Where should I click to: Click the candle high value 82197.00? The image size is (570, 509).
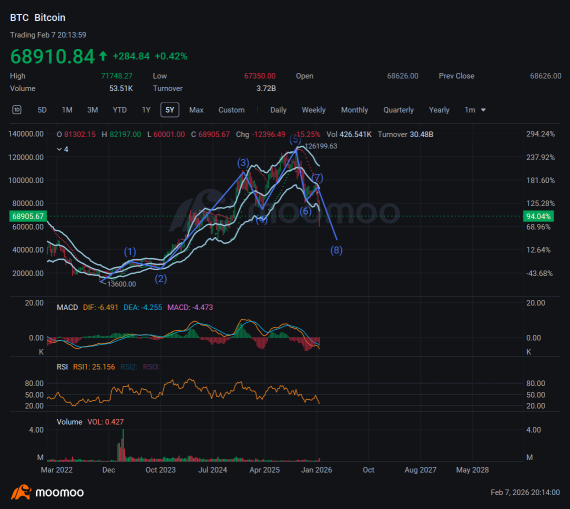[125, 135]
